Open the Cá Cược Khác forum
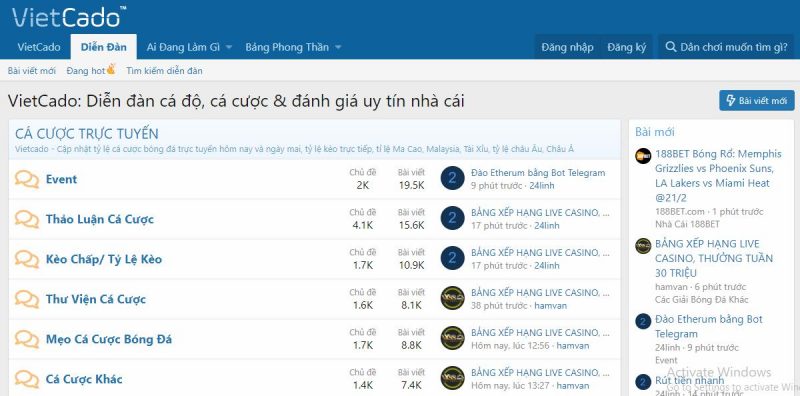 (84, 379)
